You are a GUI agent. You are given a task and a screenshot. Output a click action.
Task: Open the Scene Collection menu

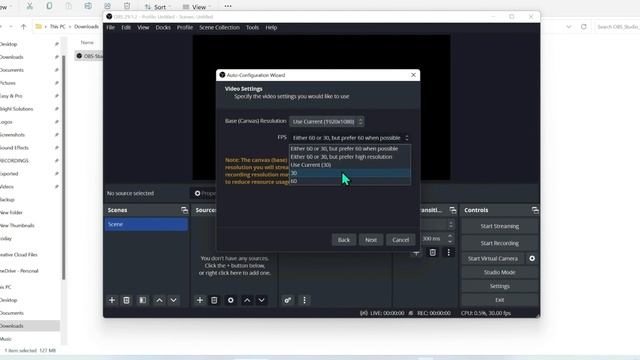pyautogui.click(x=220, y=27)
